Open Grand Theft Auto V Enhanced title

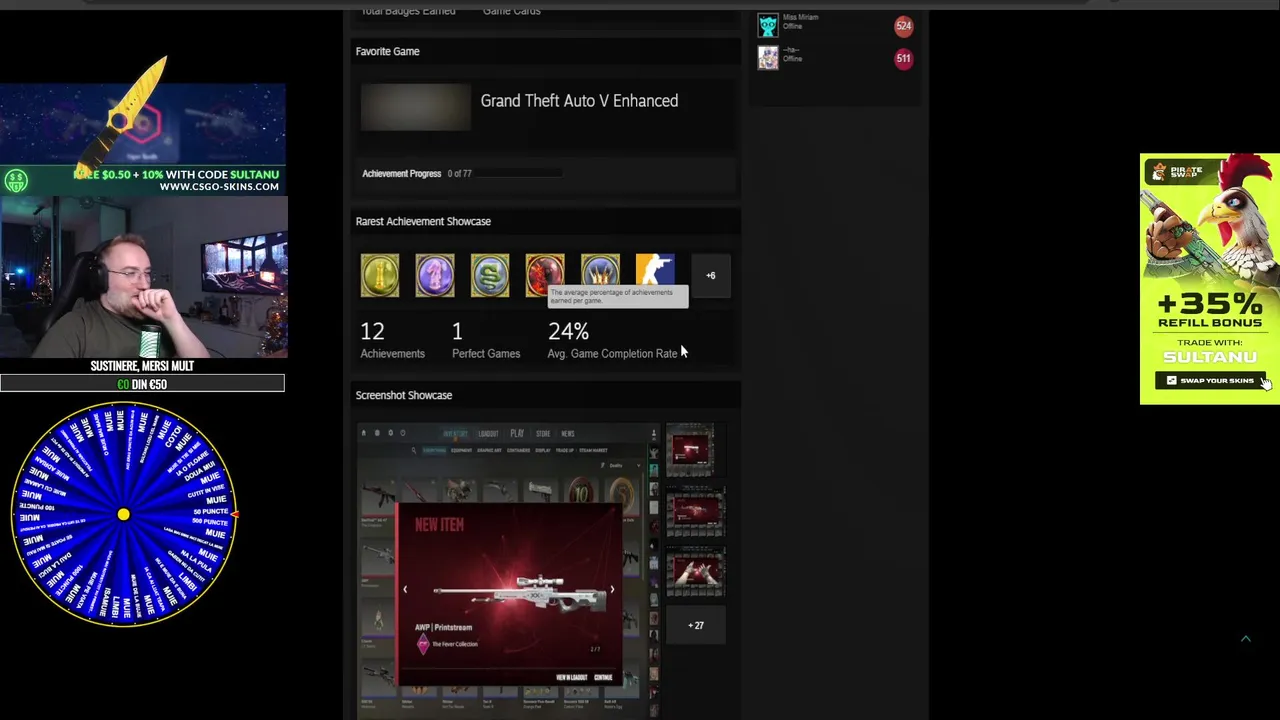[x=579, y=101]
